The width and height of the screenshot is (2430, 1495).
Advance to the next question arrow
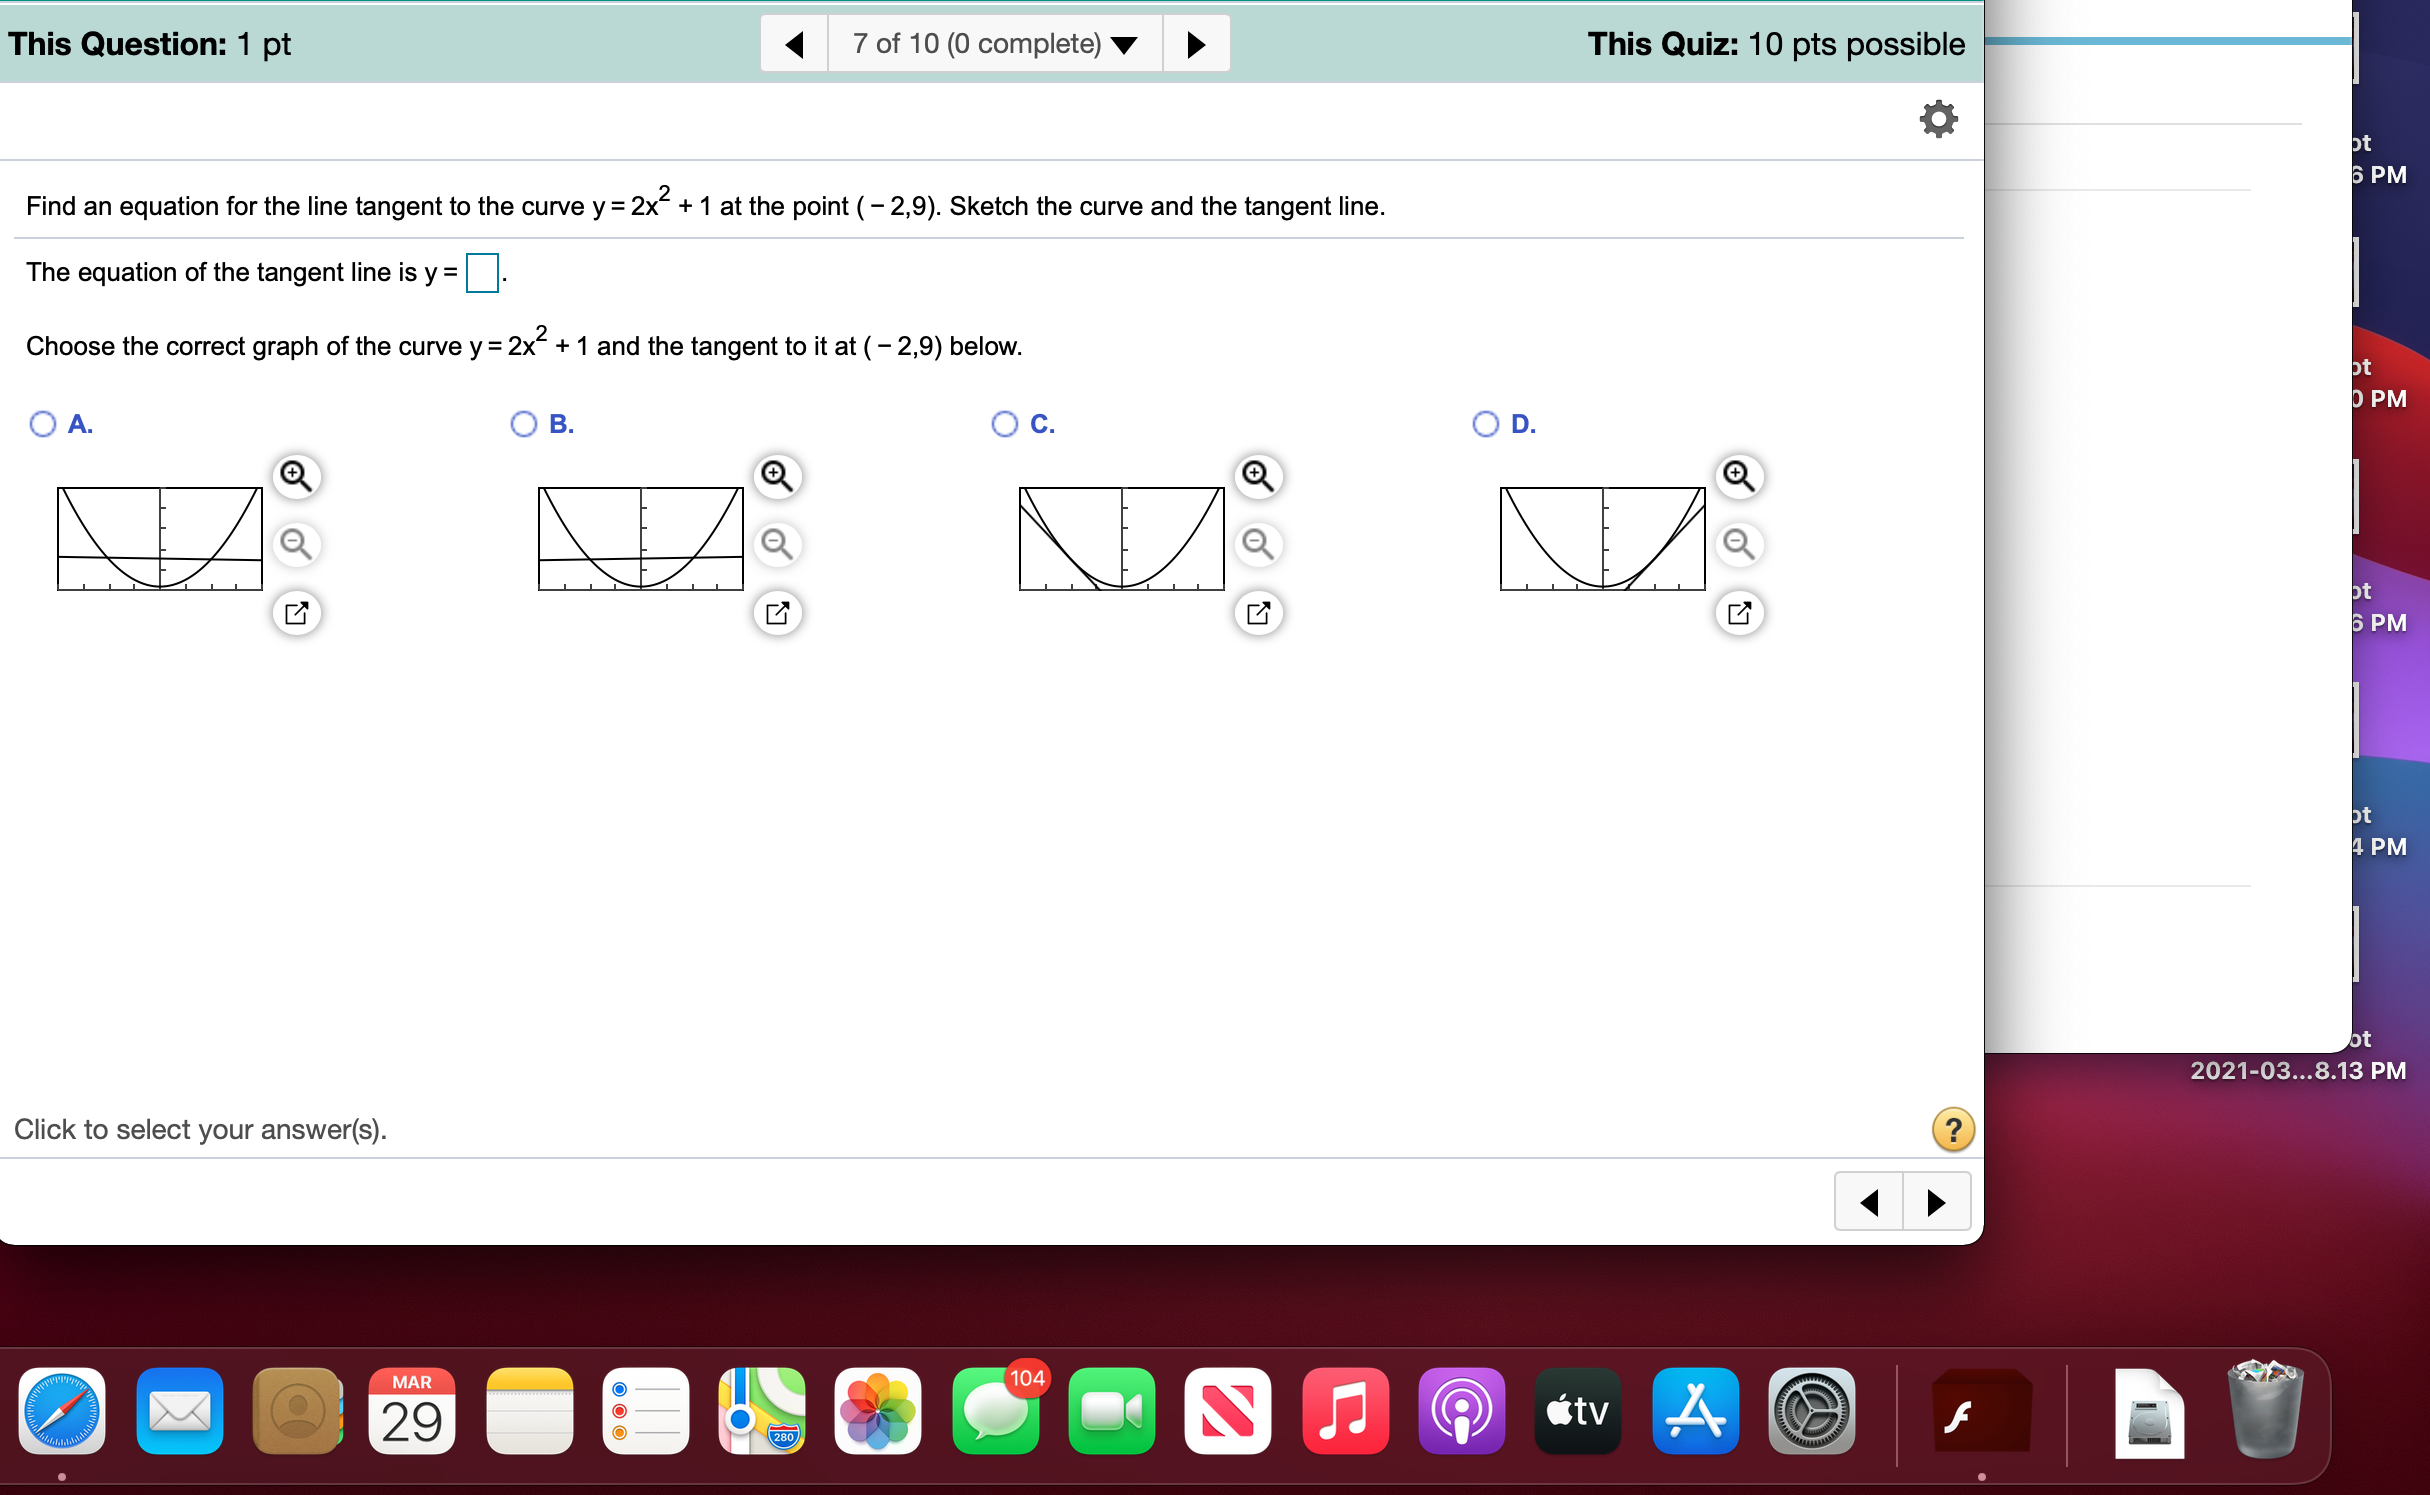[1197, 43]
